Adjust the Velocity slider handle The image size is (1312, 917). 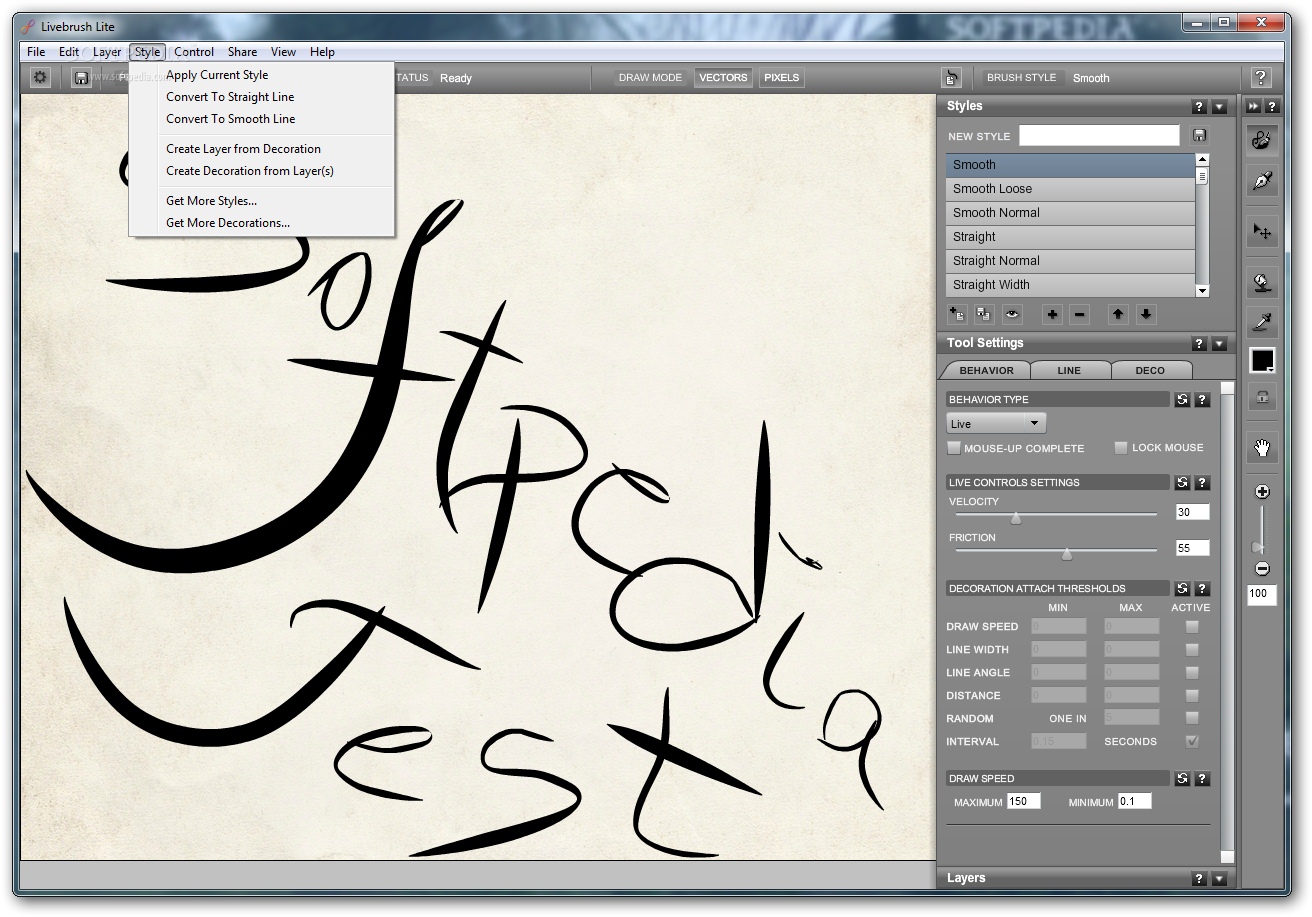pyautogui.click(x=1016, y=518)
